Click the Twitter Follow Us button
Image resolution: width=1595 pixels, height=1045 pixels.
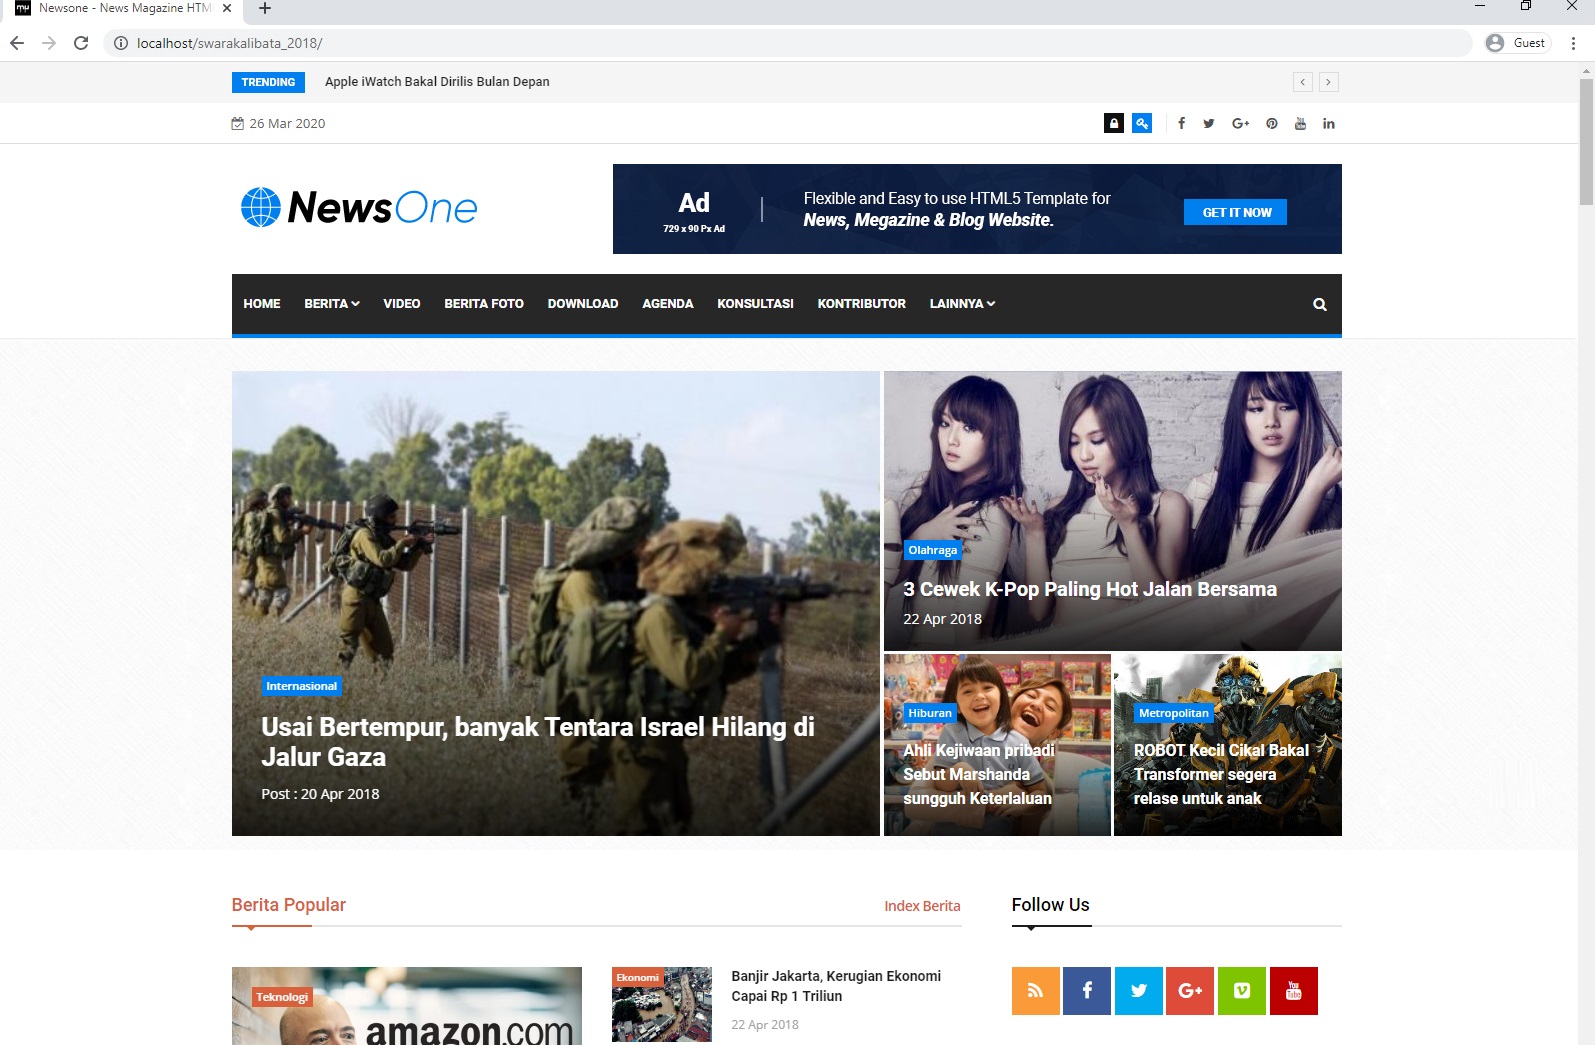tap(1139, 991)
